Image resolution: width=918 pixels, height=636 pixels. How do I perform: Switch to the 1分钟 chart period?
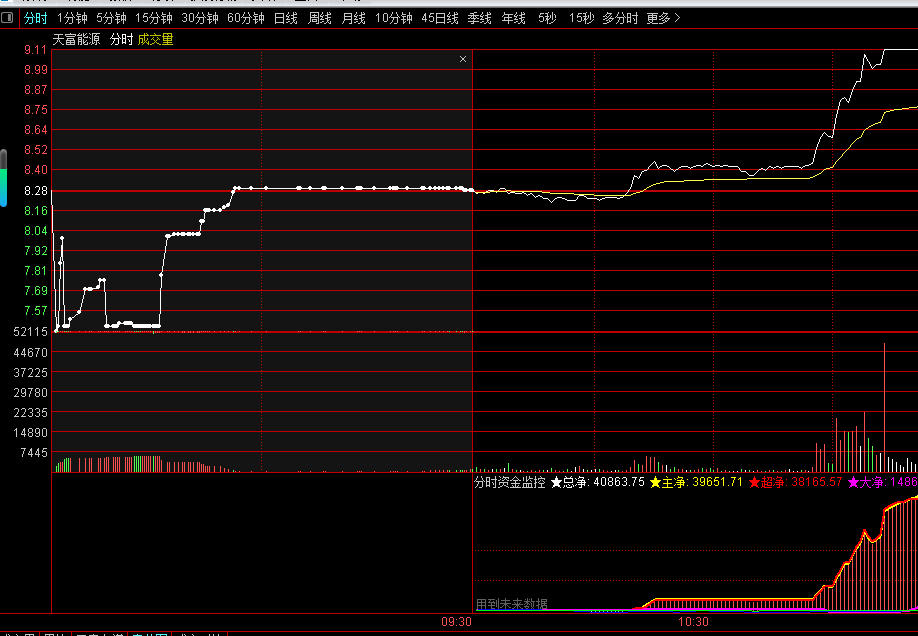72,18
